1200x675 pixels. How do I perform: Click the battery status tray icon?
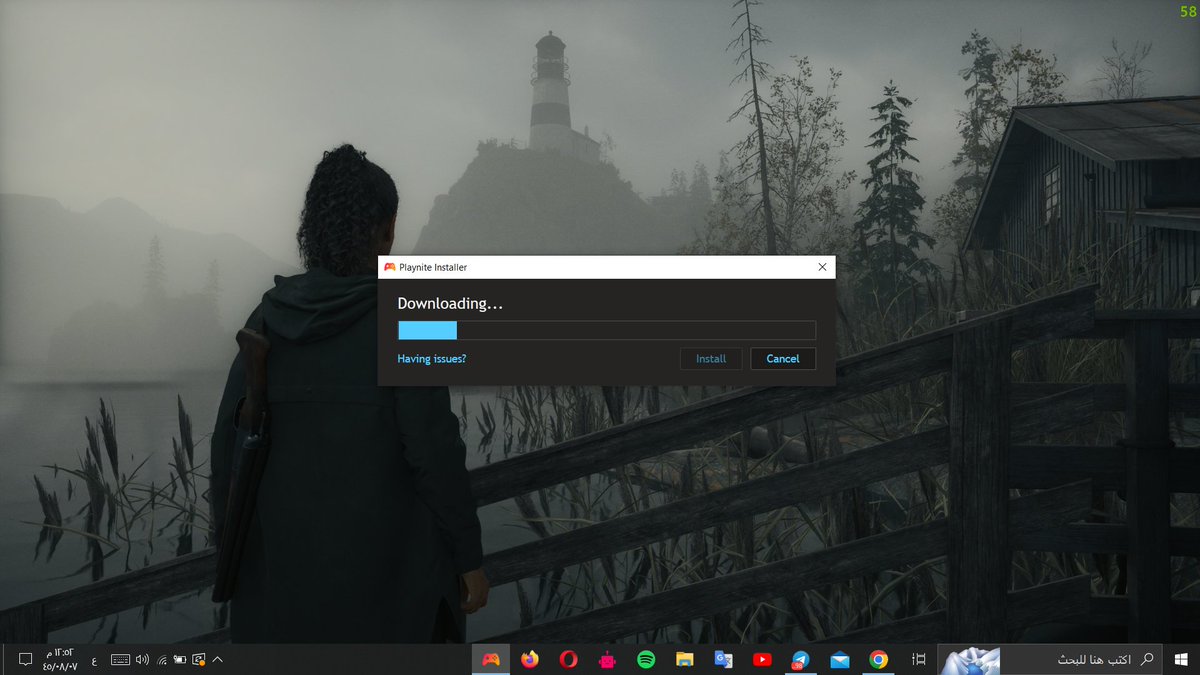180,659
